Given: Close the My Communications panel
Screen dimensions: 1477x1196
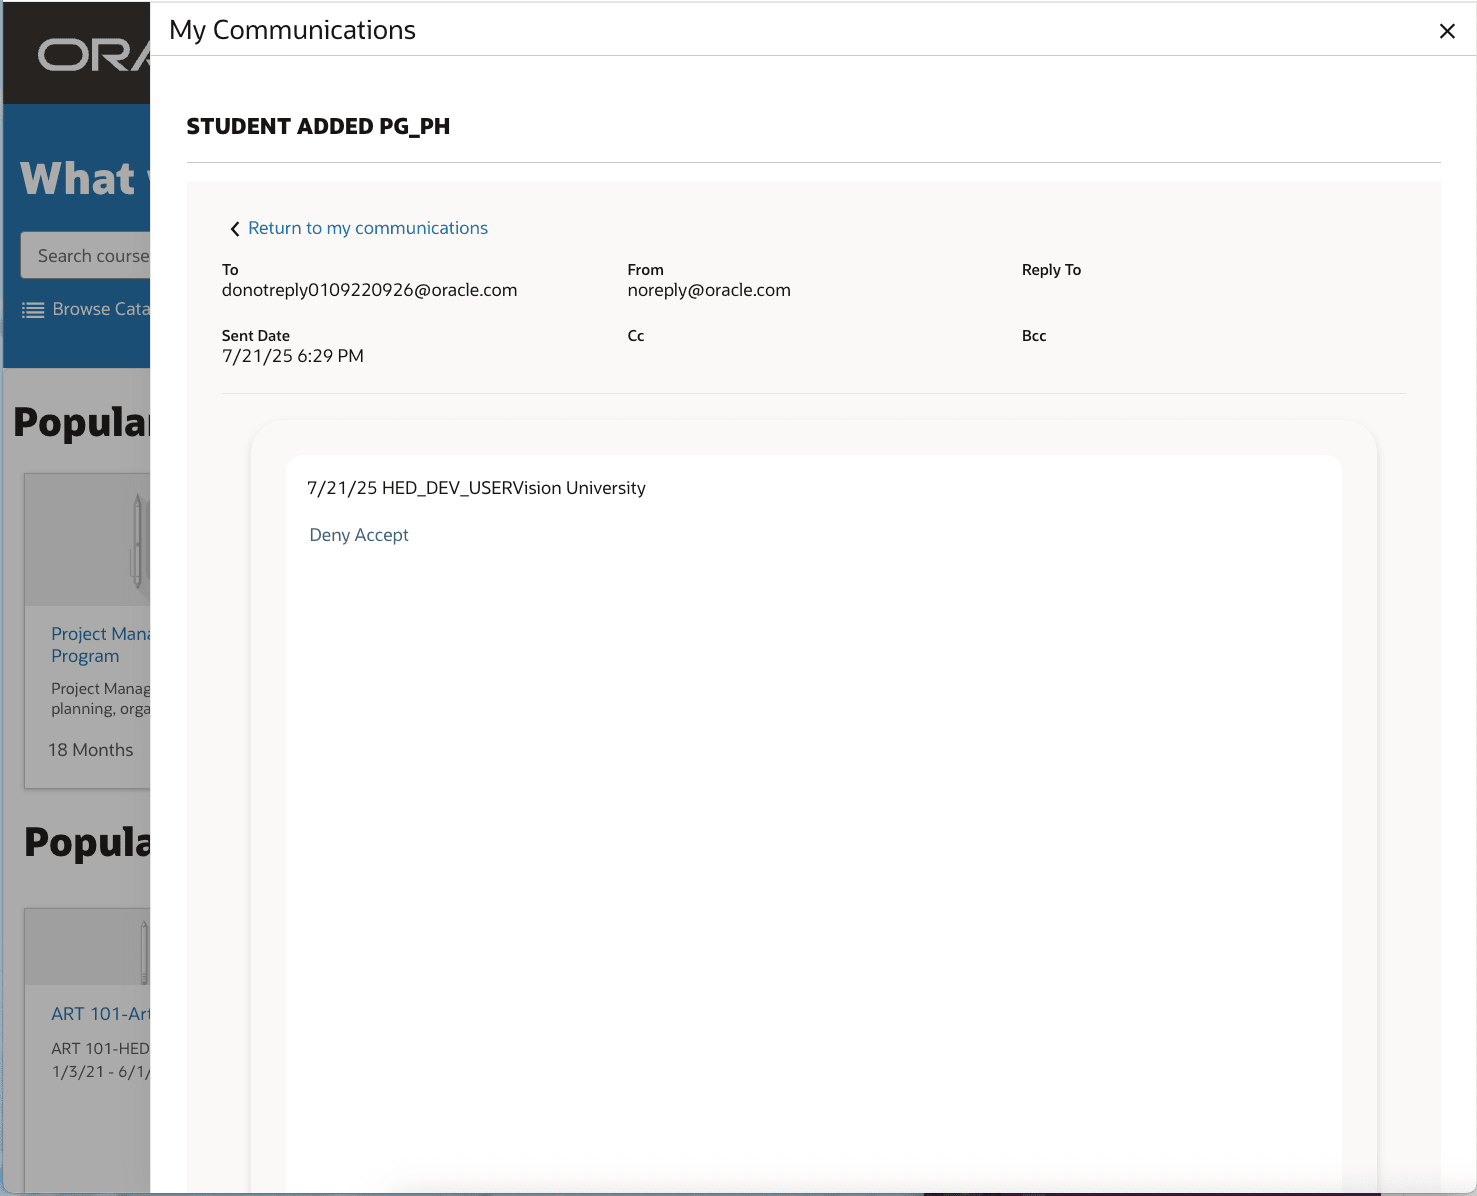Looking at the screenshot, I should (1446, 31).
